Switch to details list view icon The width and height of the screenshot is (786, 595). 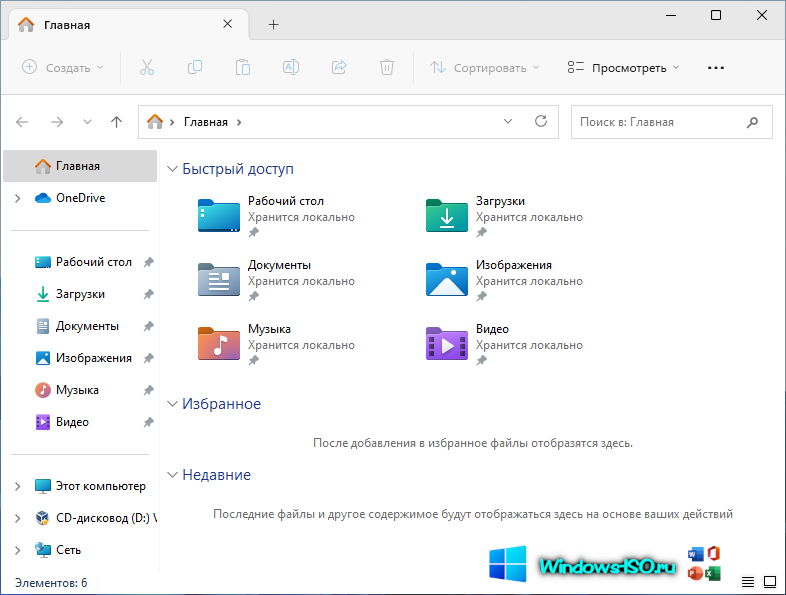click(x=748, y=582)
